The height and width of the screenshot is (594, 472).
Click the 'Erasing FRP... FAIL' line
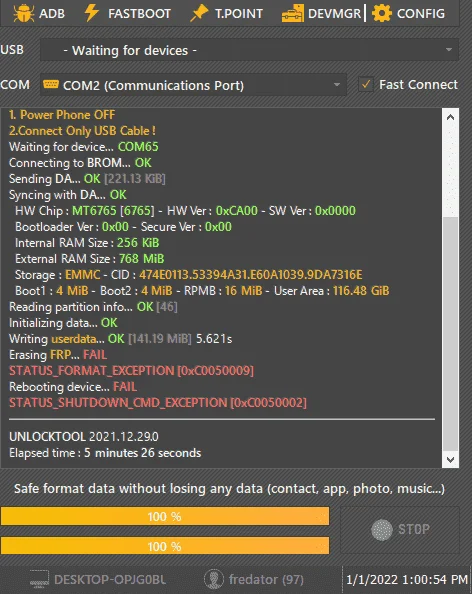(58, 354)
